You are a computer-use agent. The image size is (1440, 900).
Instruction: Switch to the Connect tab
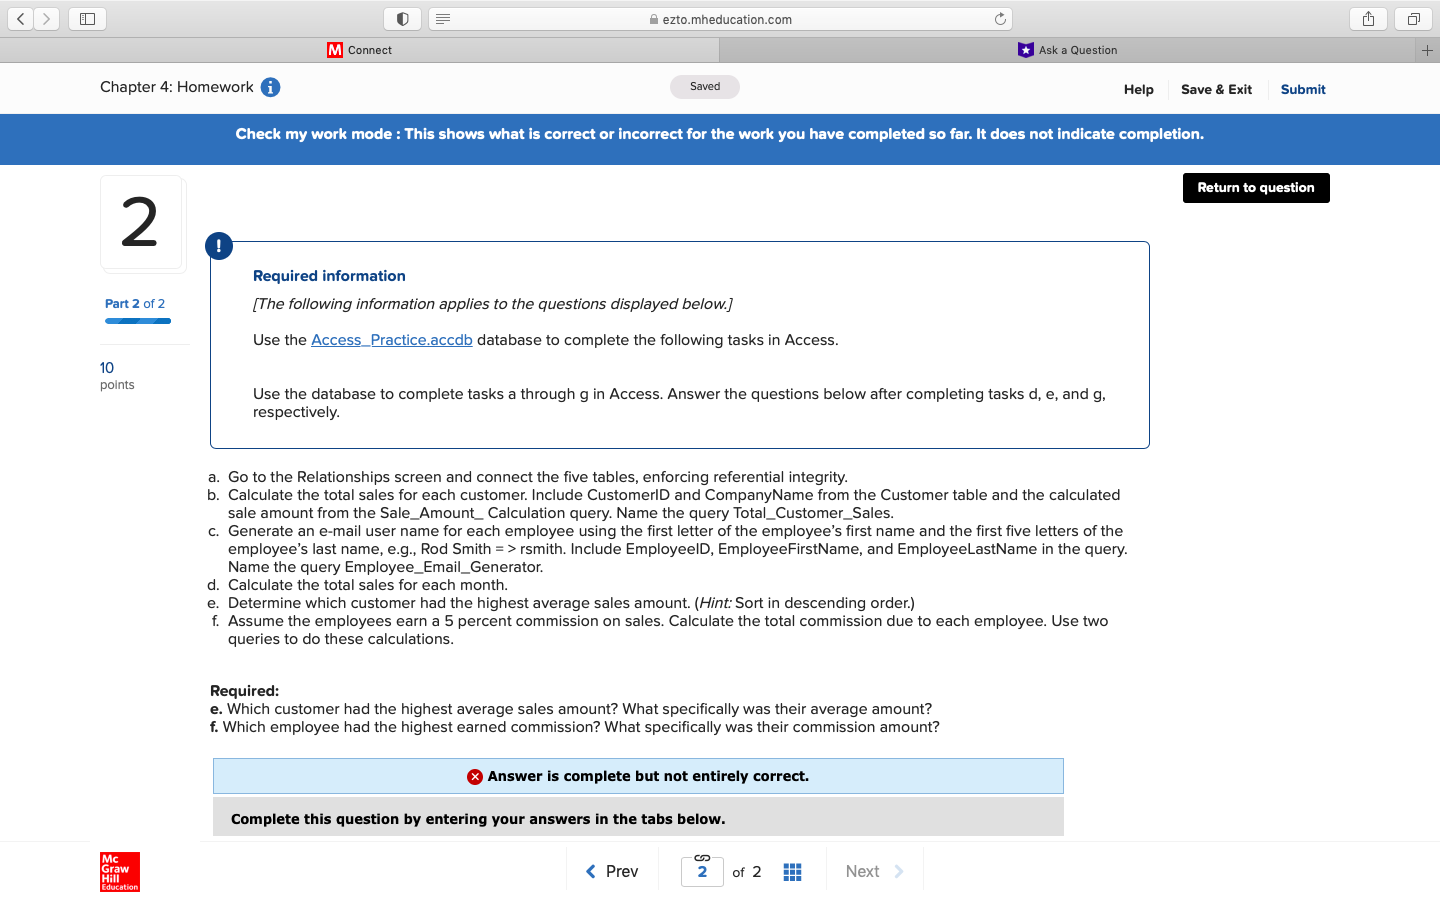coord(360,49)
